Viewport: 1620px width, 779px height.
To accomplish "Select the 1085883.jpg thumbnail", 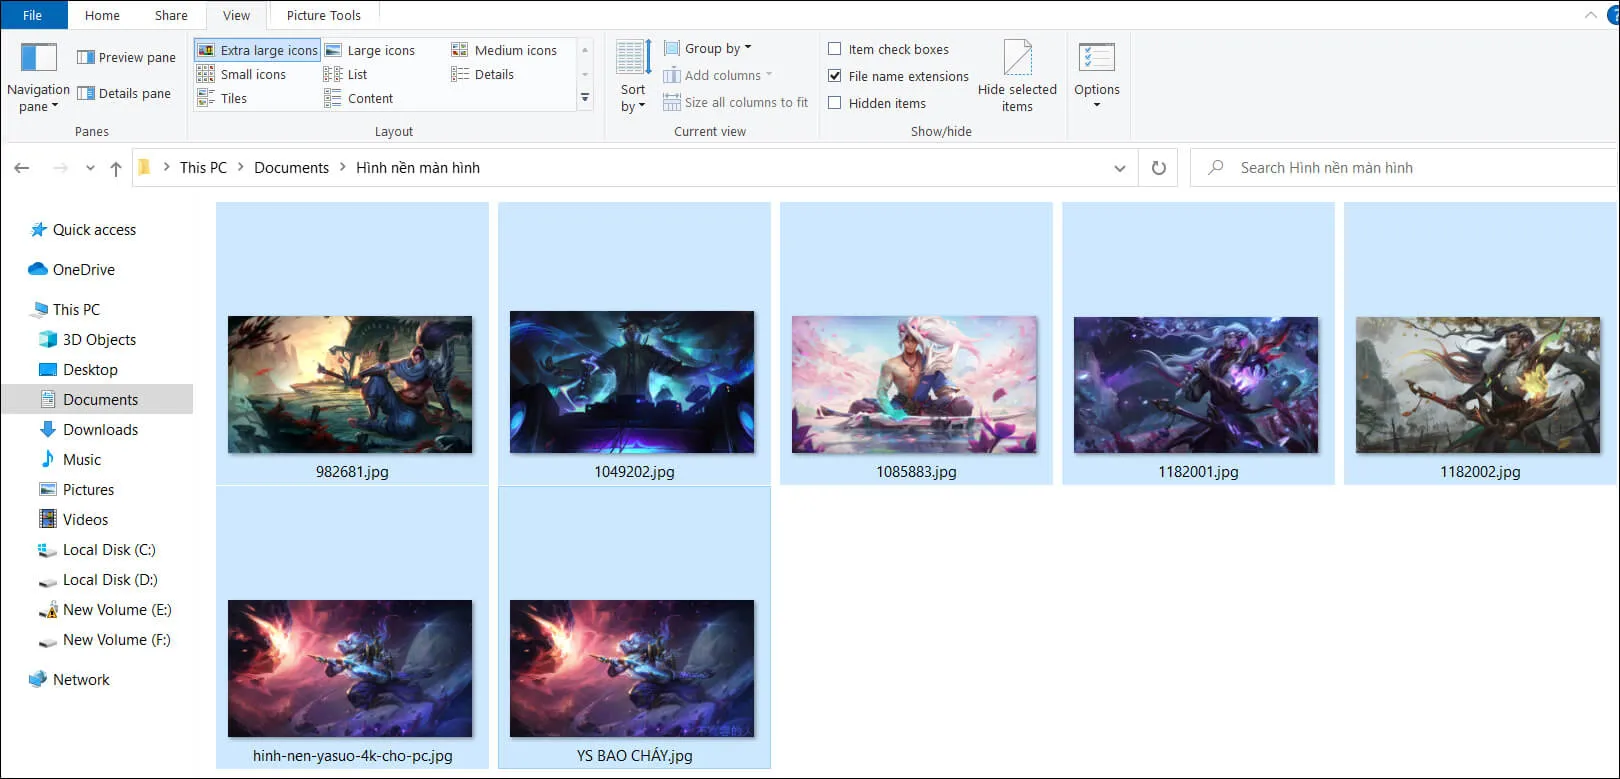I will [915, 385].
